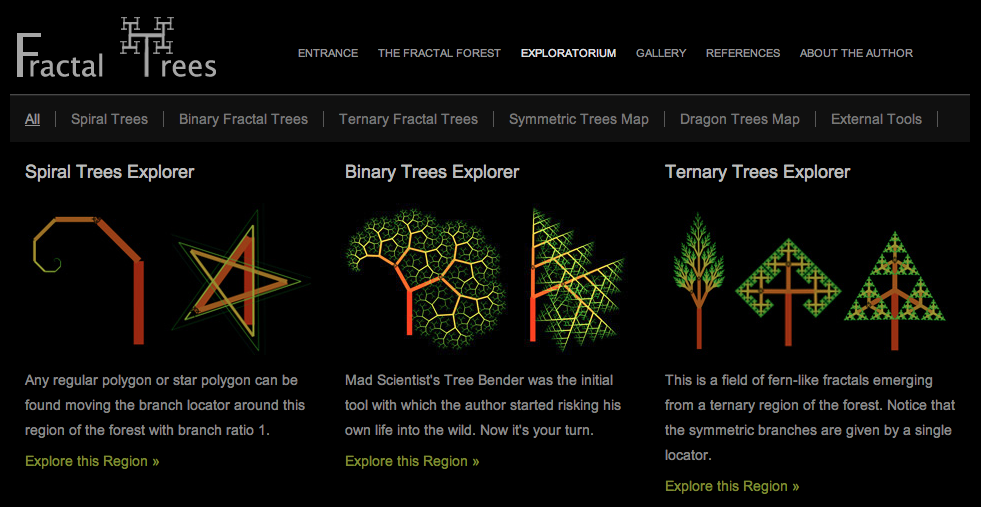981x507 pixels.
Task: Click the fern ternary tree image
Action: (x=699, y=280)
